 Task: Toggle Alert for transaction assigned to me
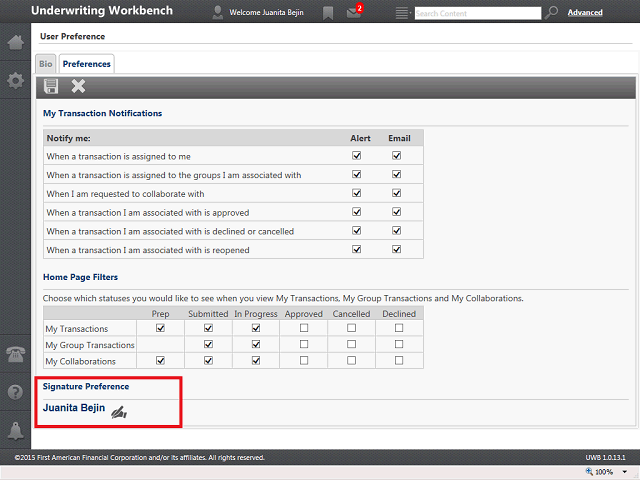[357, 156]
